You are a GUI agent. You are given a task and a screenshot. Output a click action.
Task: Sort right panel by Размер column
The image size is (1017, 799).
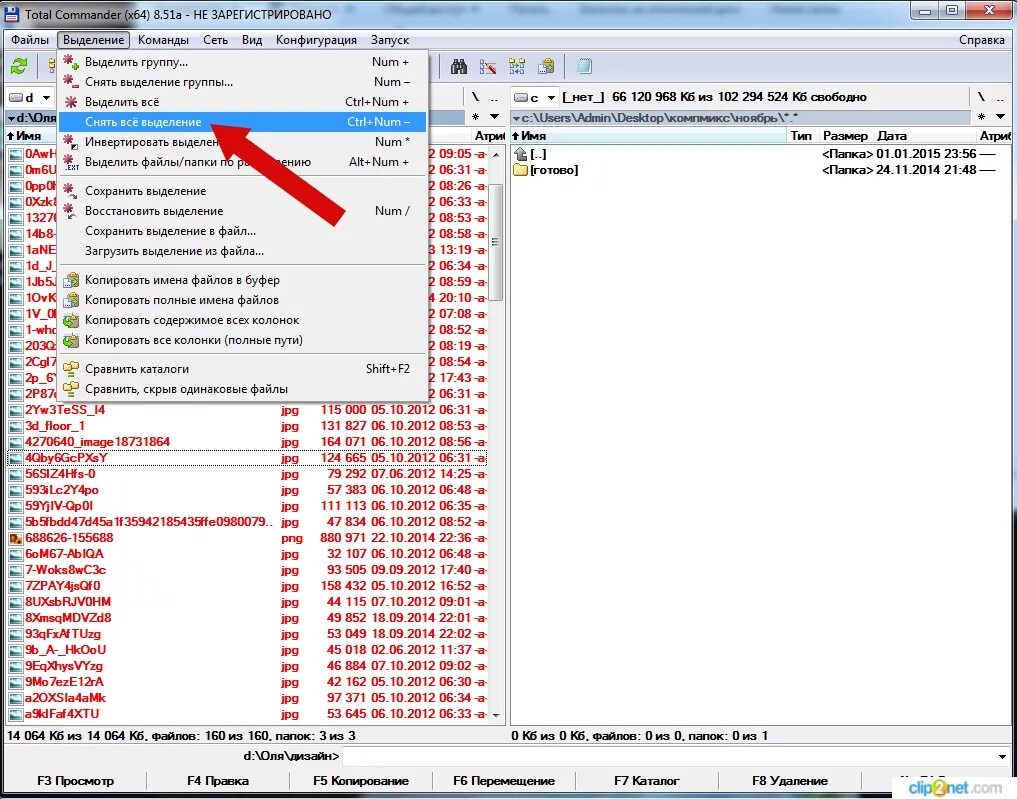845,136
